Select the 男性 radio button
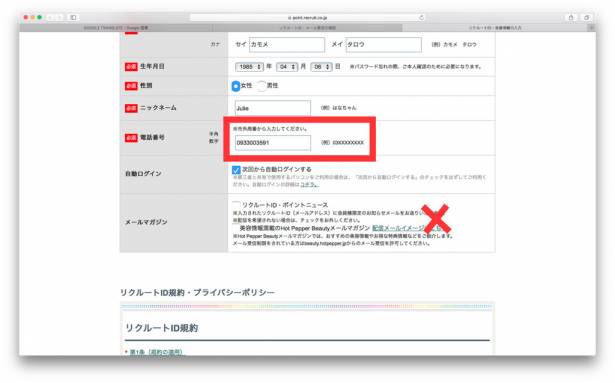This screenshot has width=615, height=383. click(x=261, y=86)
